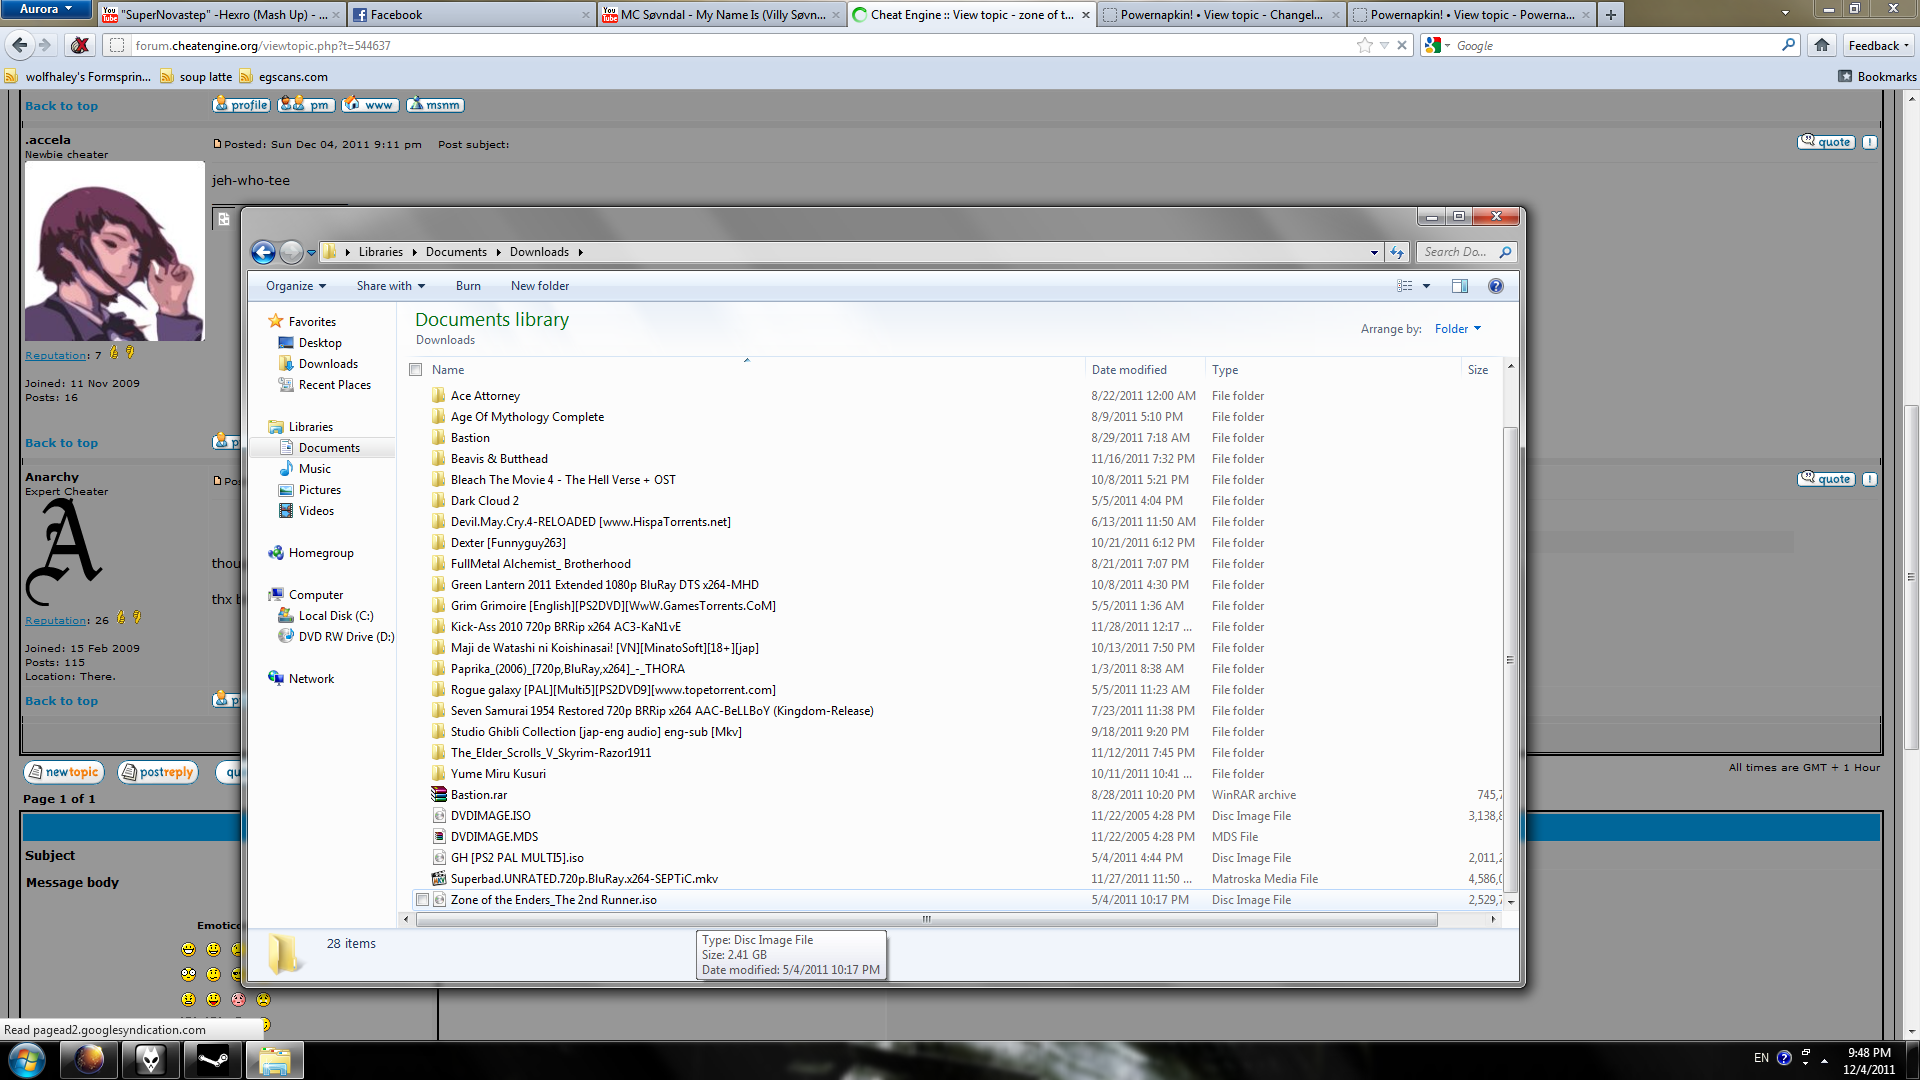
Task: Click the Explorer back navigation arrow
Action: coord(263,252)
